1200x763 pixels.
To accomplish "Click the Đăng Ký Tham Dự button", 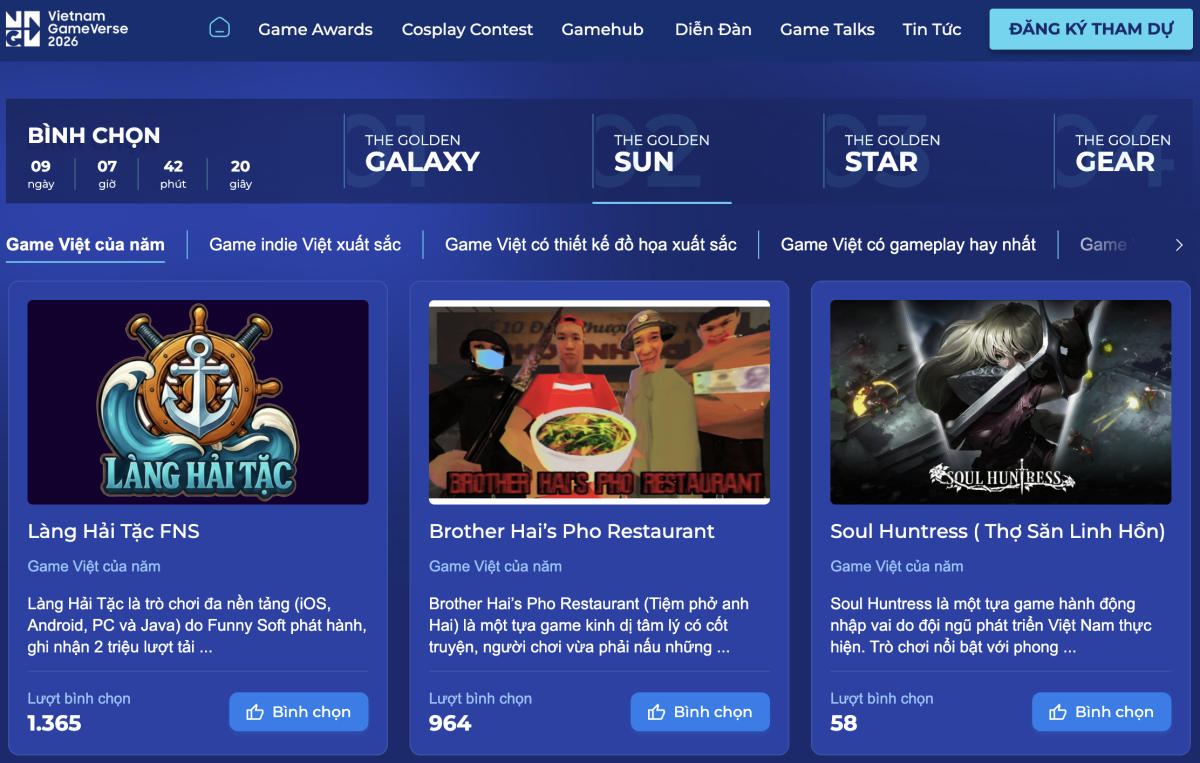I will point(1091,29).
